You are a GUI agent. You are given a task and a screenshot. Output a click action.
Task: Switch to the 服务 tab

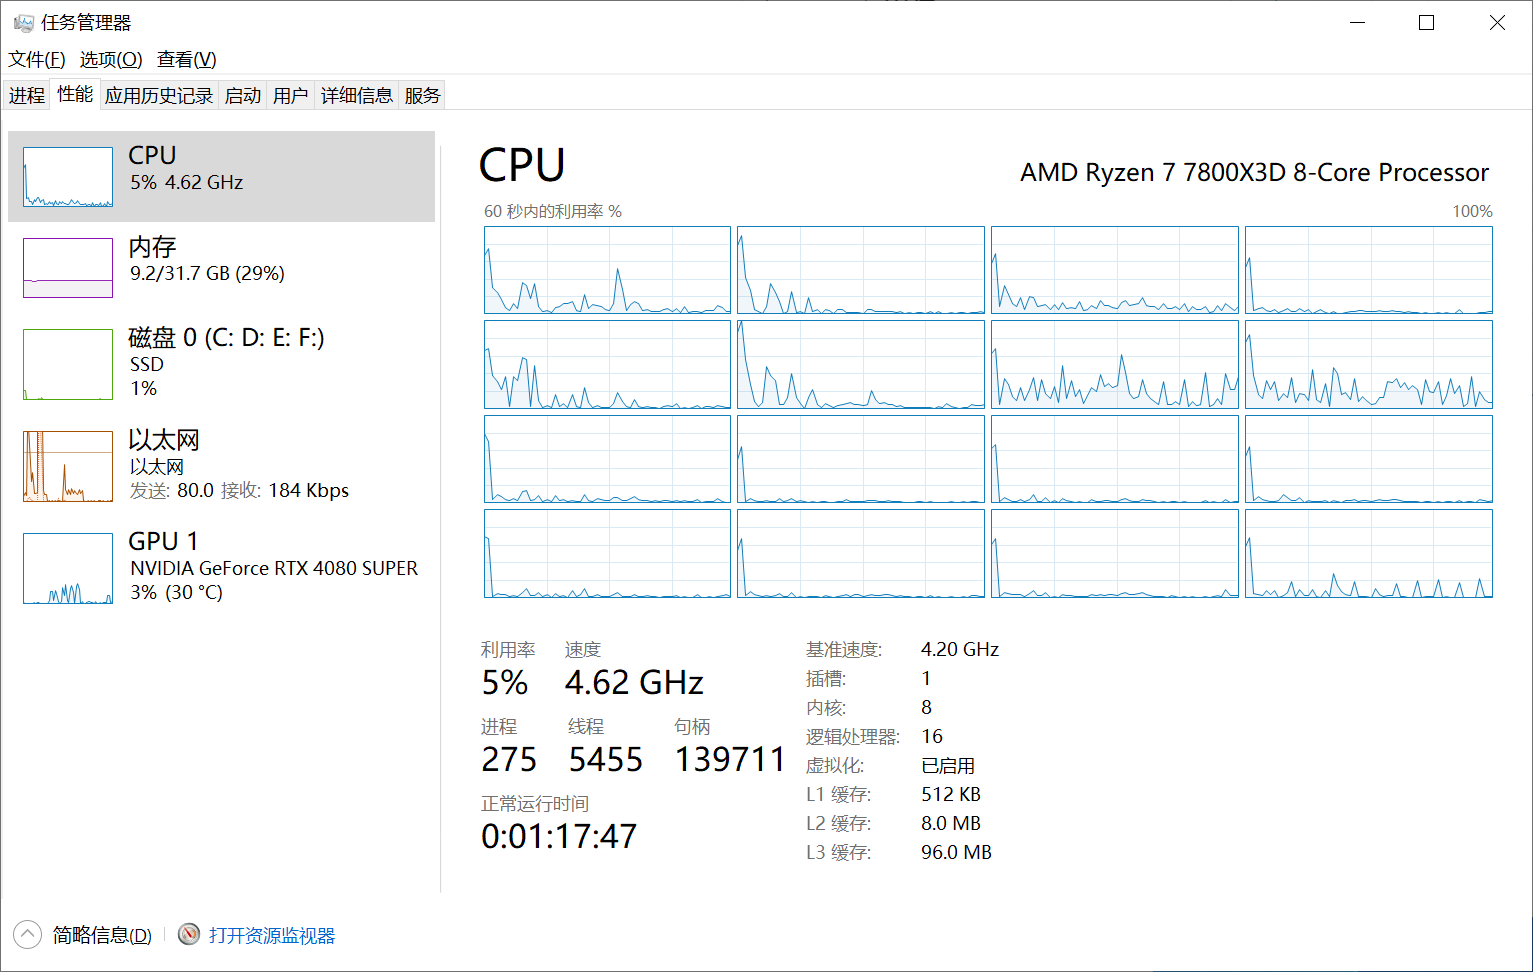(422, 95)
